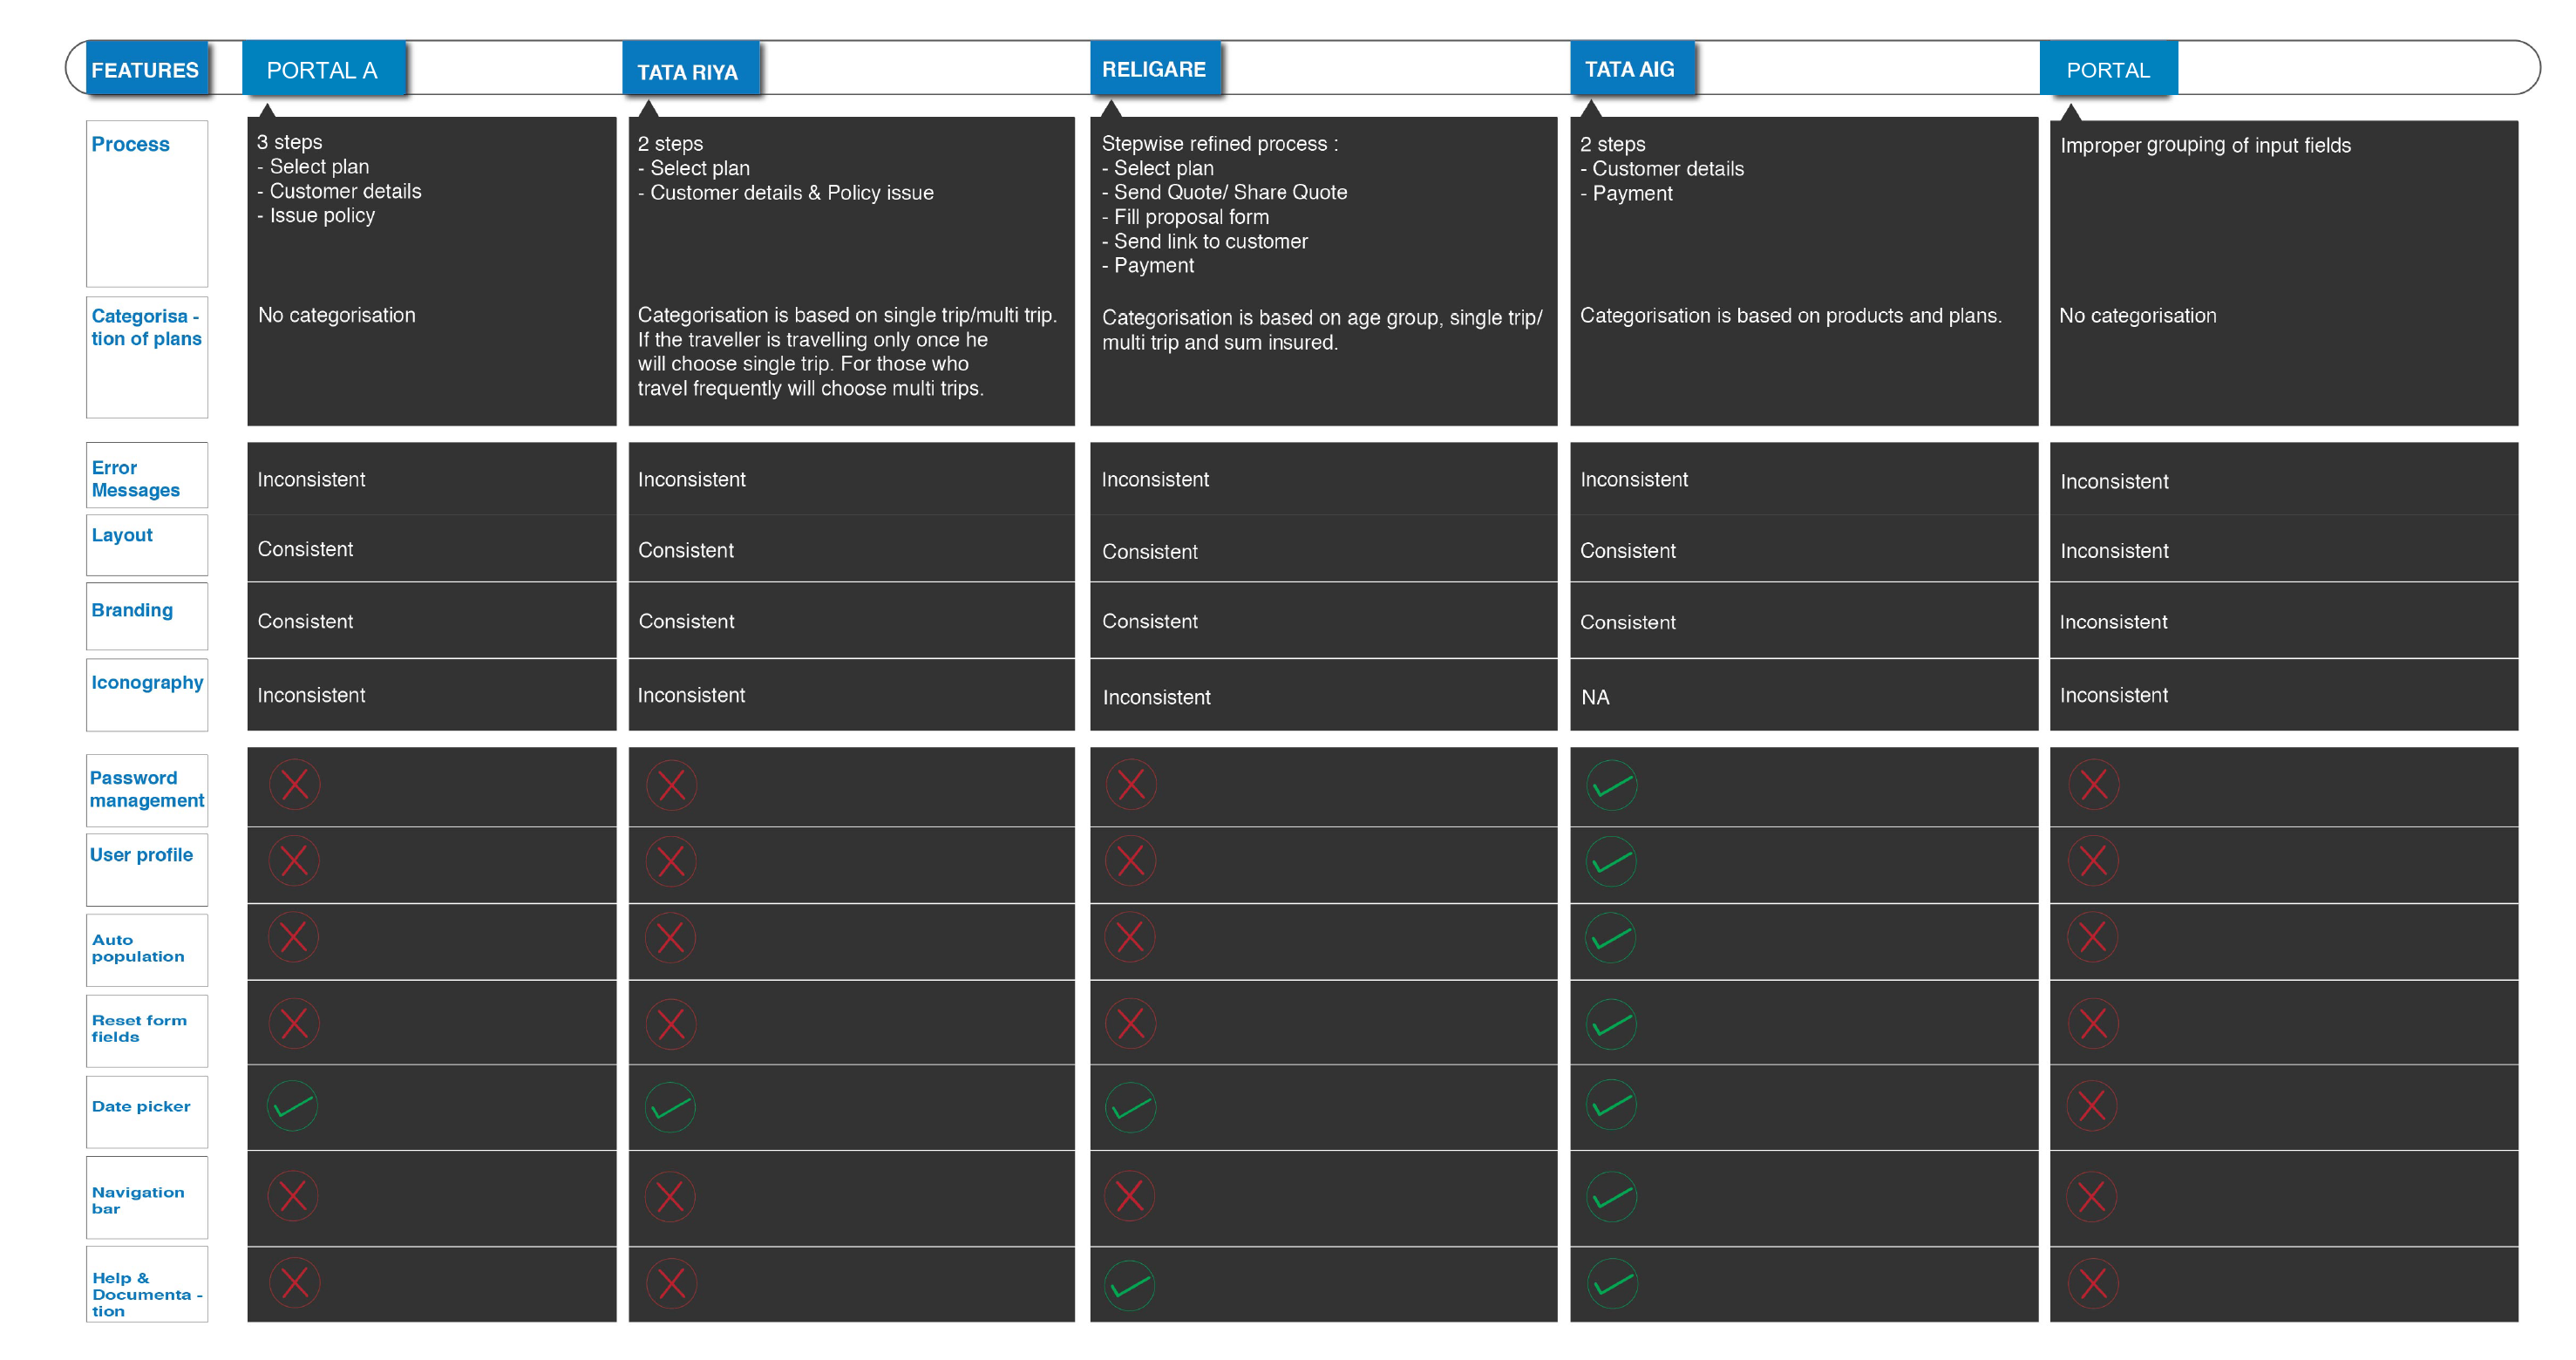The width and height of the screenshot is (2576, 1360).
Task: Click '- Customer details & Policy issue' line
Action: coord(785,193)
